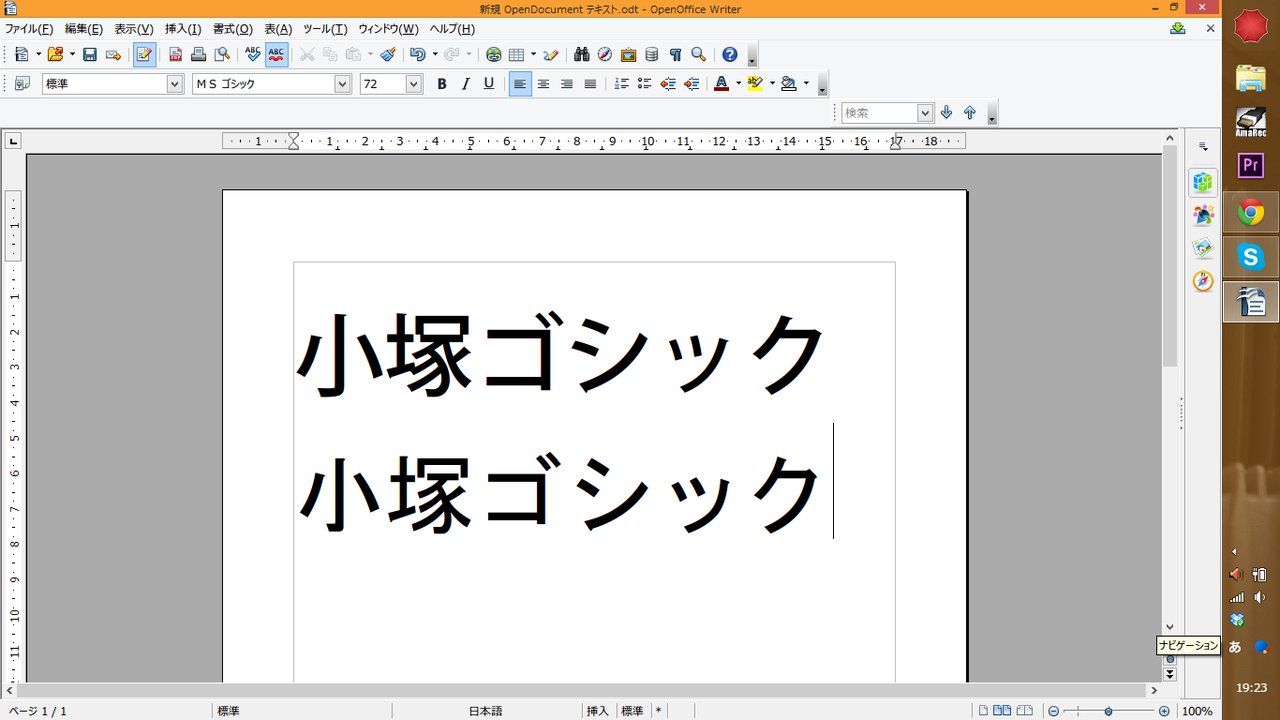Click the Format Paintbrush icon

click(388, 55)
